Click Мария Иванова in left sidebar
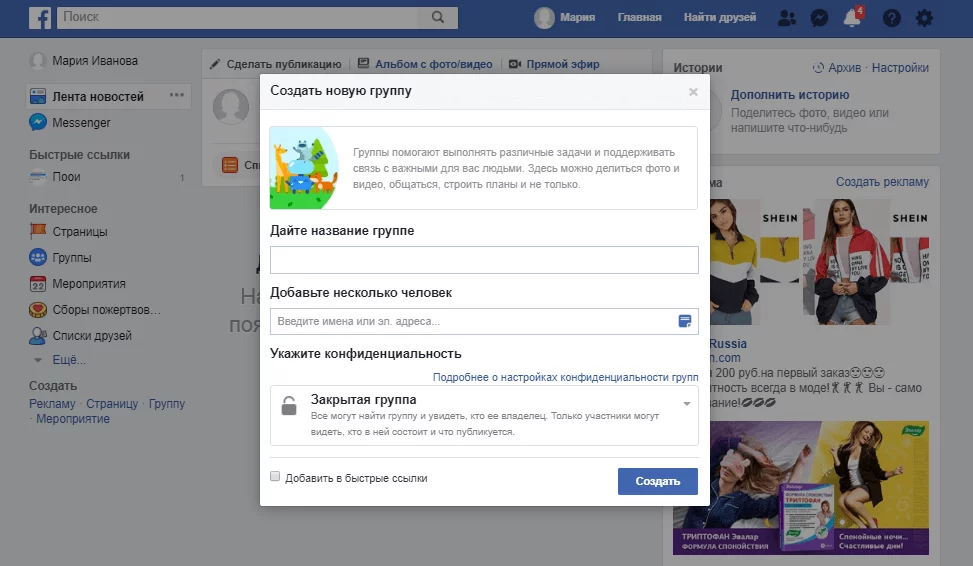Image resolution: width=973 pixels, height=566 pixels. coord(94,61)
